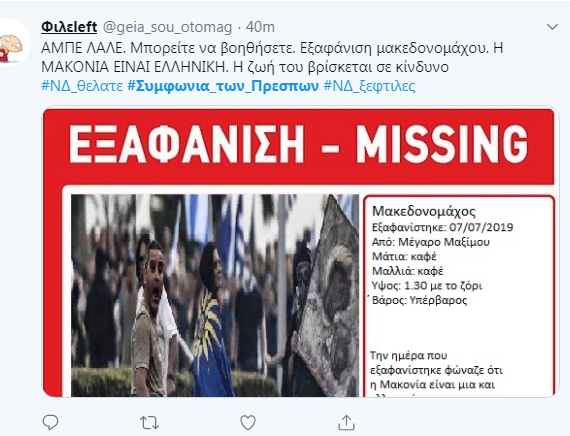This screenshot has height=436, width=570.
Task: Click the Βάρος: Υπέρβαρος line in poster
Action: pyautogui.click(x=420, y=300)
